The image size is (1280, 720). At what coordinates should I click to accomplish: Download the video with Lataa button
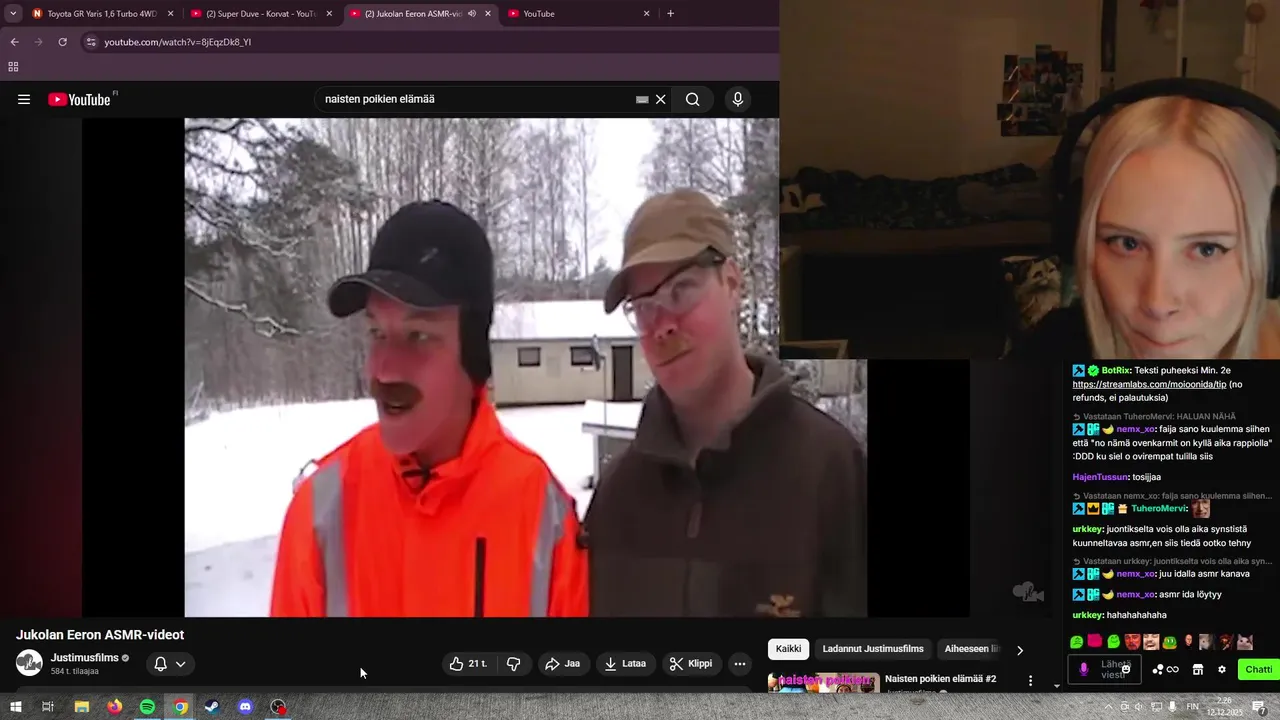[626, 664]
